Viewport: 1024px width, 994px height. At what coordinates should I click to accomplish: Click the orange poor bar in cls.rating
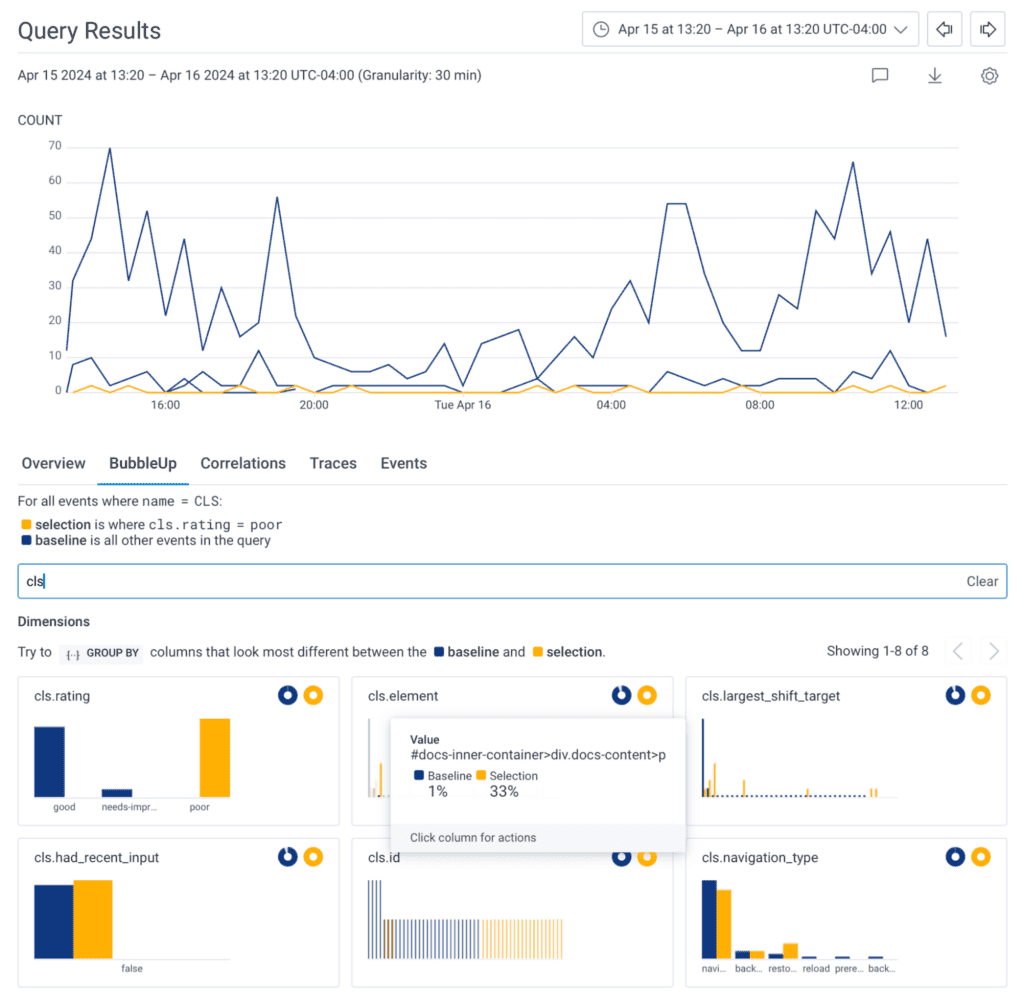click(x=214, y=757)
